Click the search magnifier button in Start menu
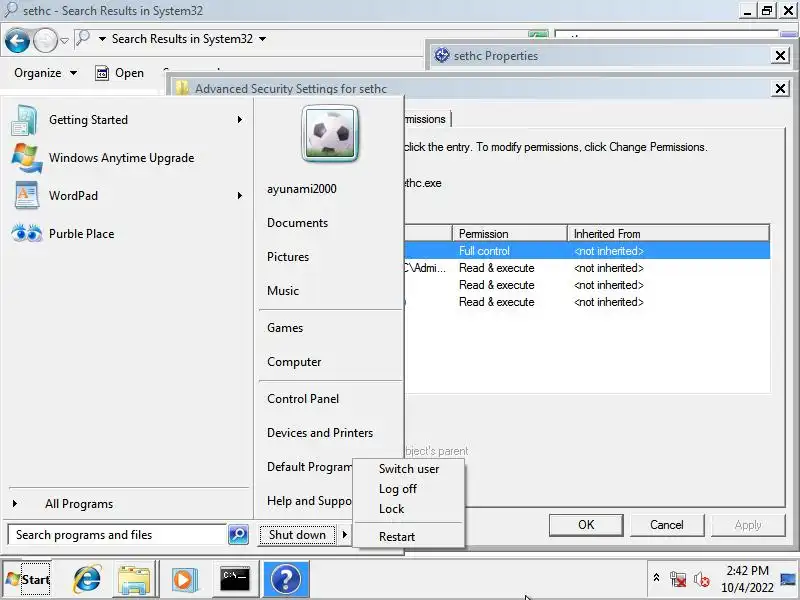This screenshot has height=600, width=800. coord(238,534)
